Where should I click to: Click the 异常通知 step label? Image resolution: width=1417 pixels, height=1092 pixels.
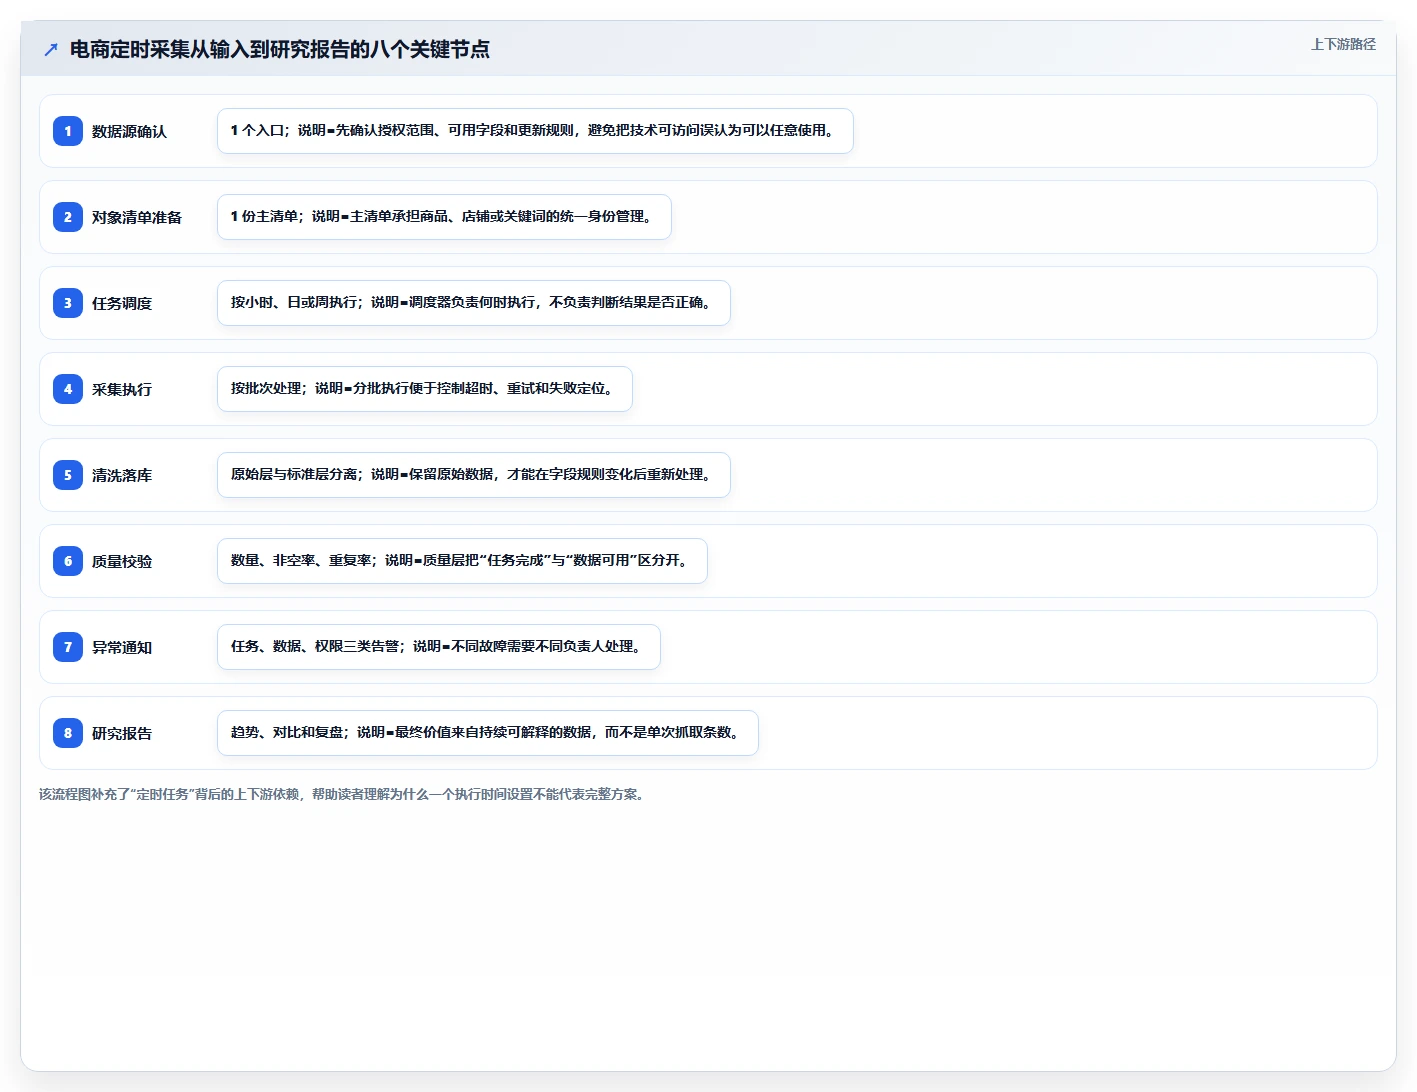[122, 647]
